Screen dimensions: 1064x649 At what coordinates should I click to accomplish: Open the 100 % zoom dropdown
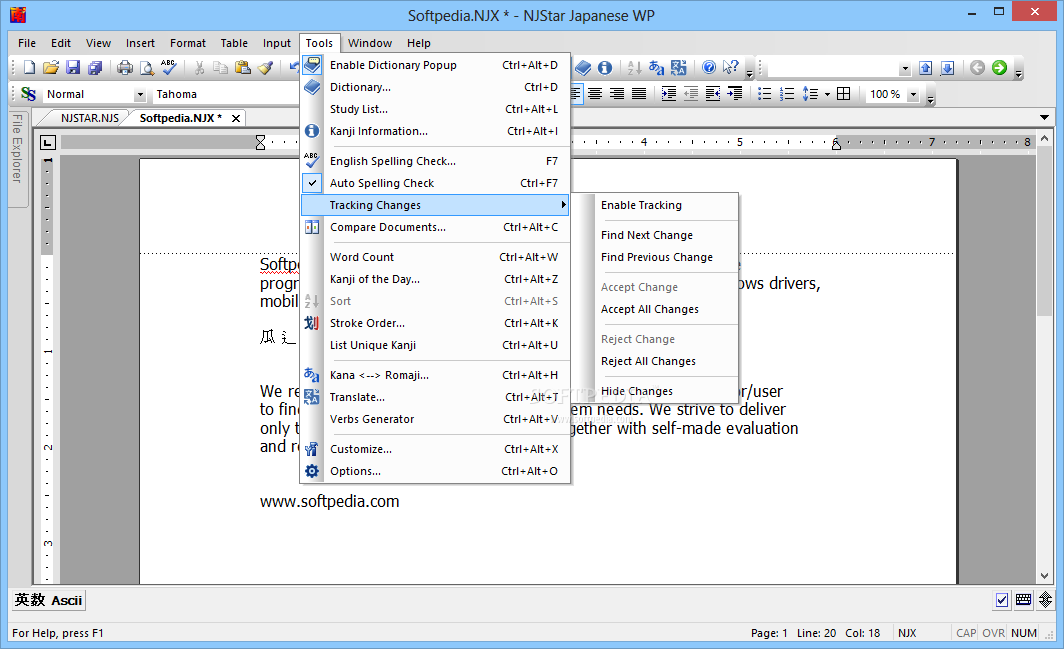[x=913, y=94]
